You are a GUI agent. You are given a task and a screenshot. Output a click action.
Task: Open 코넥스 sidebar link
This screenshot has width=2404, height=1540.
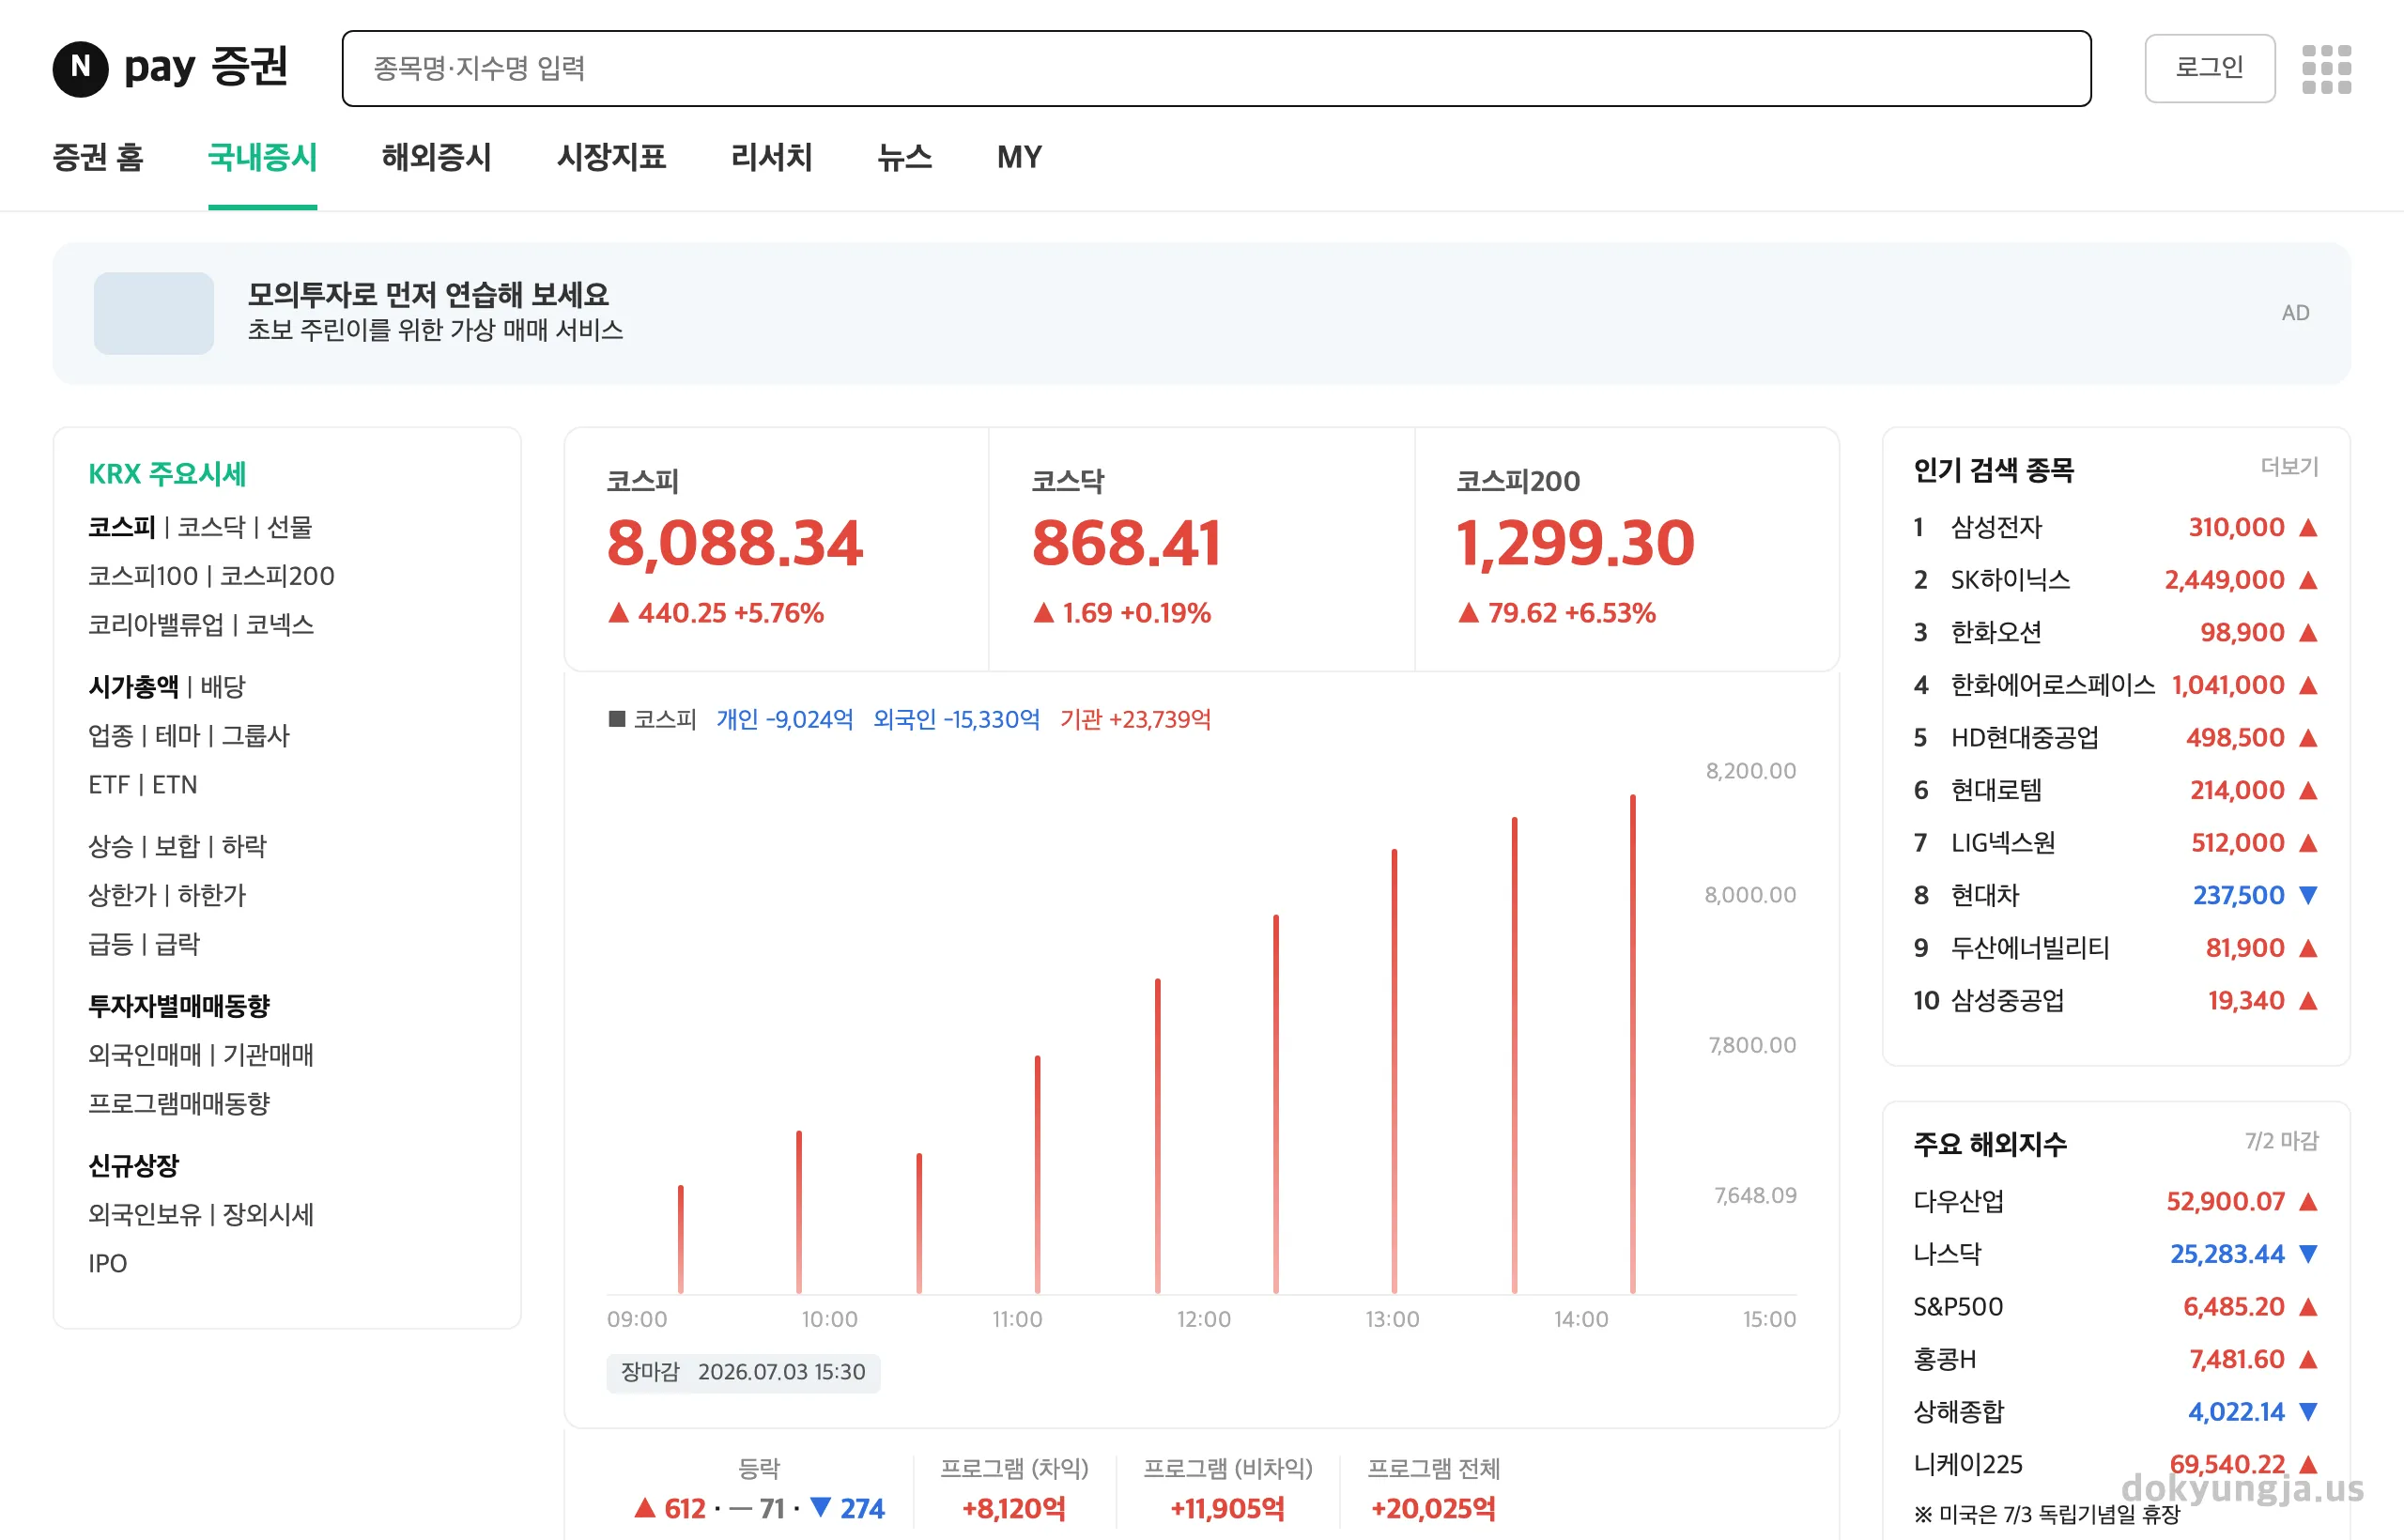280,625
